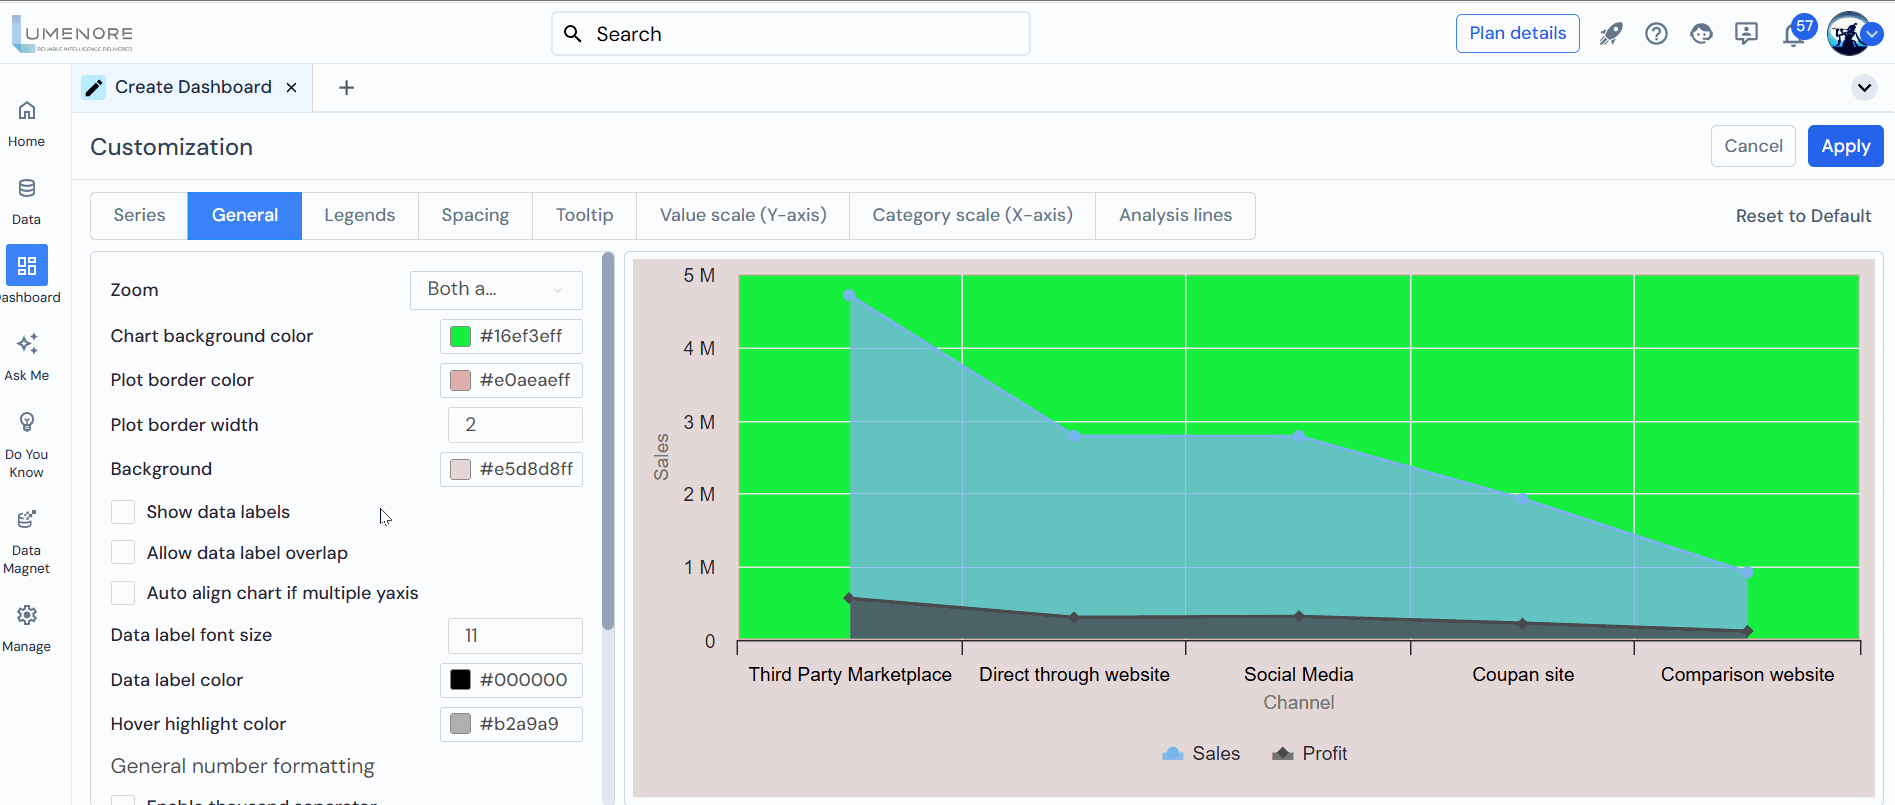Image resolution: width=1895 pixels, height=805 pixels.
Task: Click the rocket icon in header
Action: (1610, 34)
